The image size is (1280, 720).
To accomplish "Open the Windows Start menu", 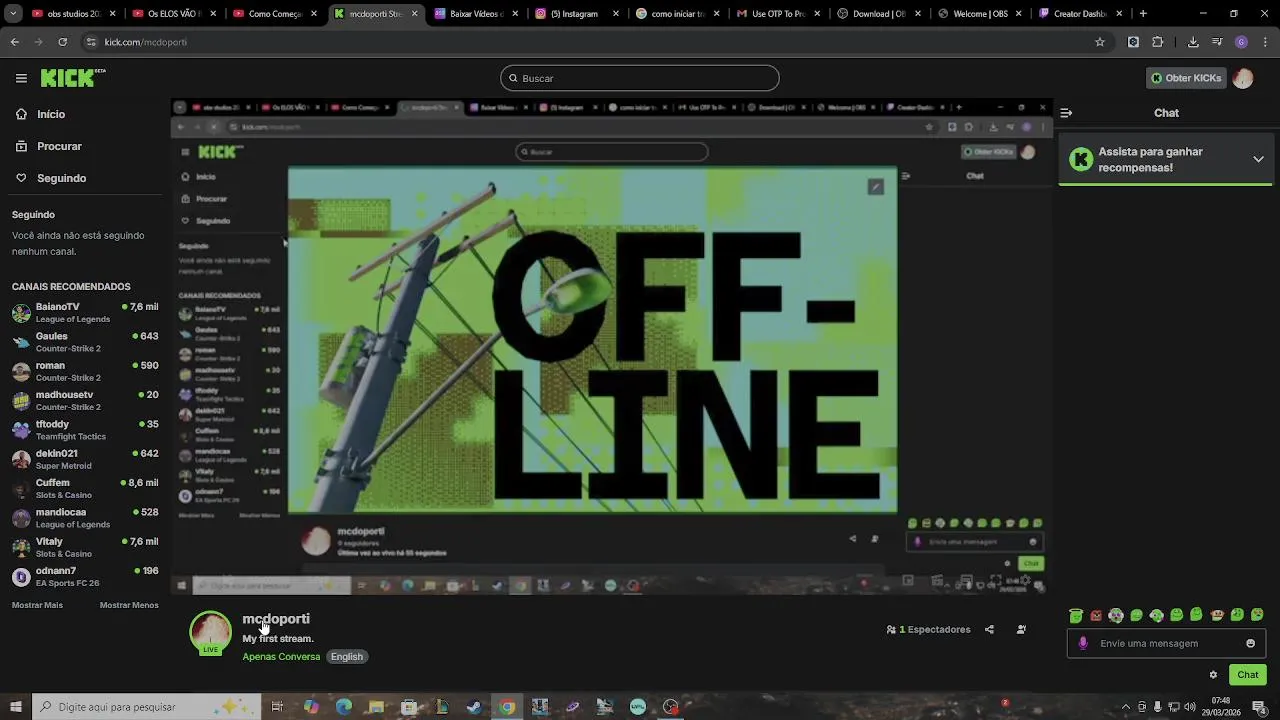I will (x=15, y=707).
